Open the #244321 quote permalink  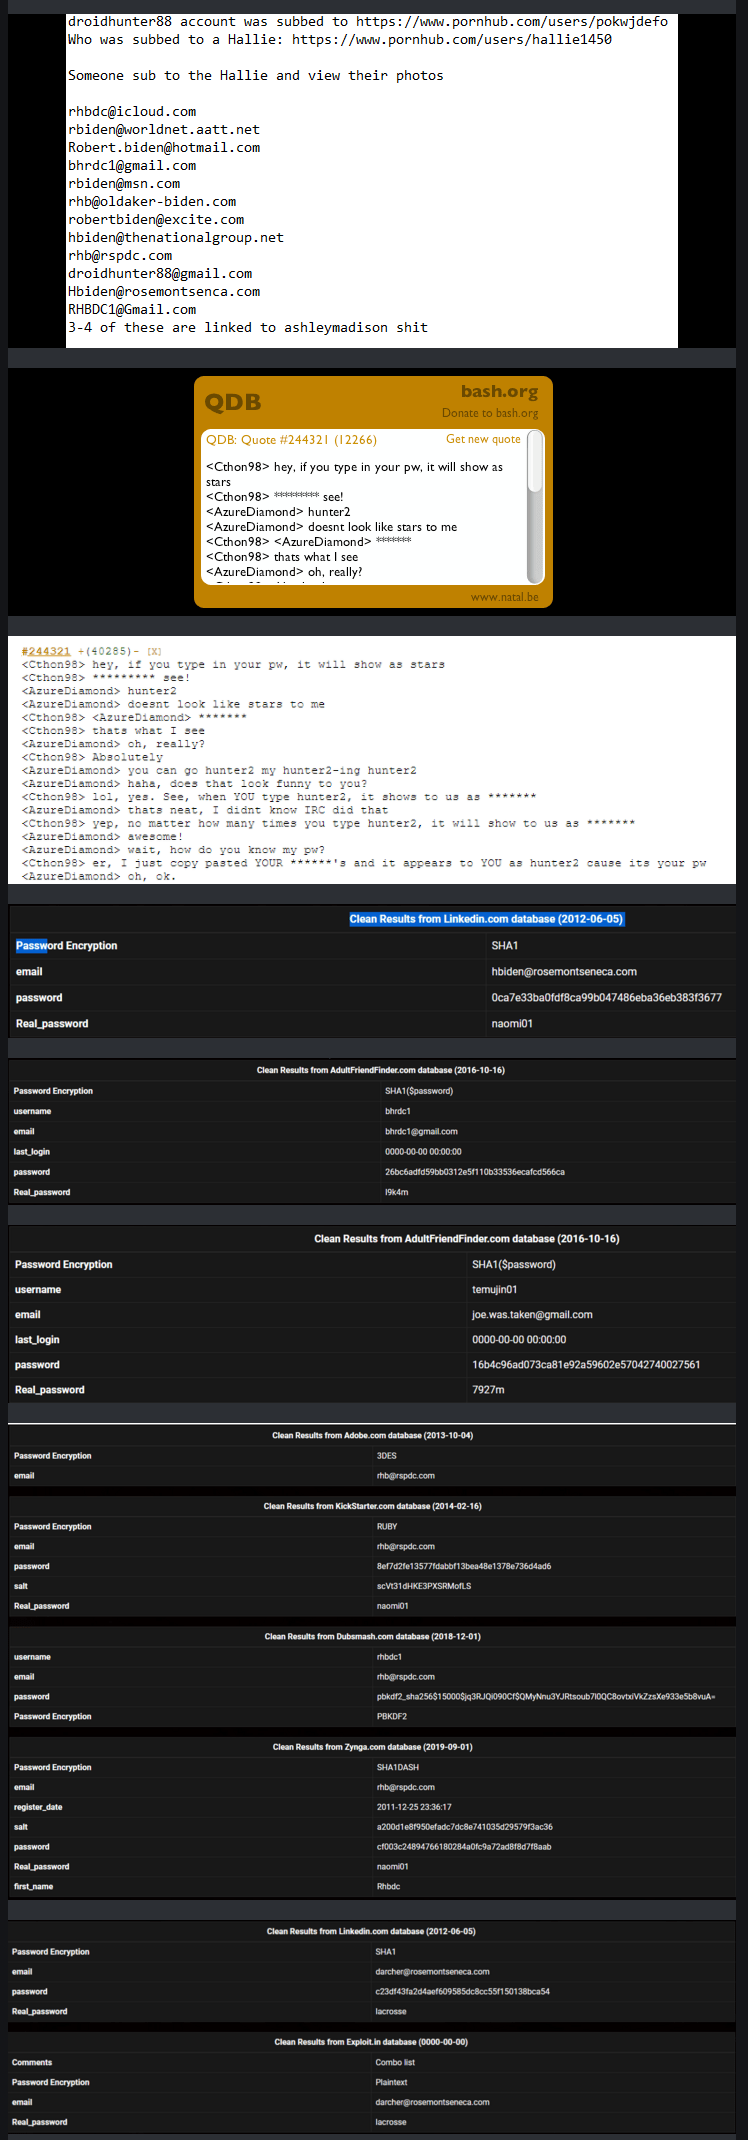pos(46,651)
